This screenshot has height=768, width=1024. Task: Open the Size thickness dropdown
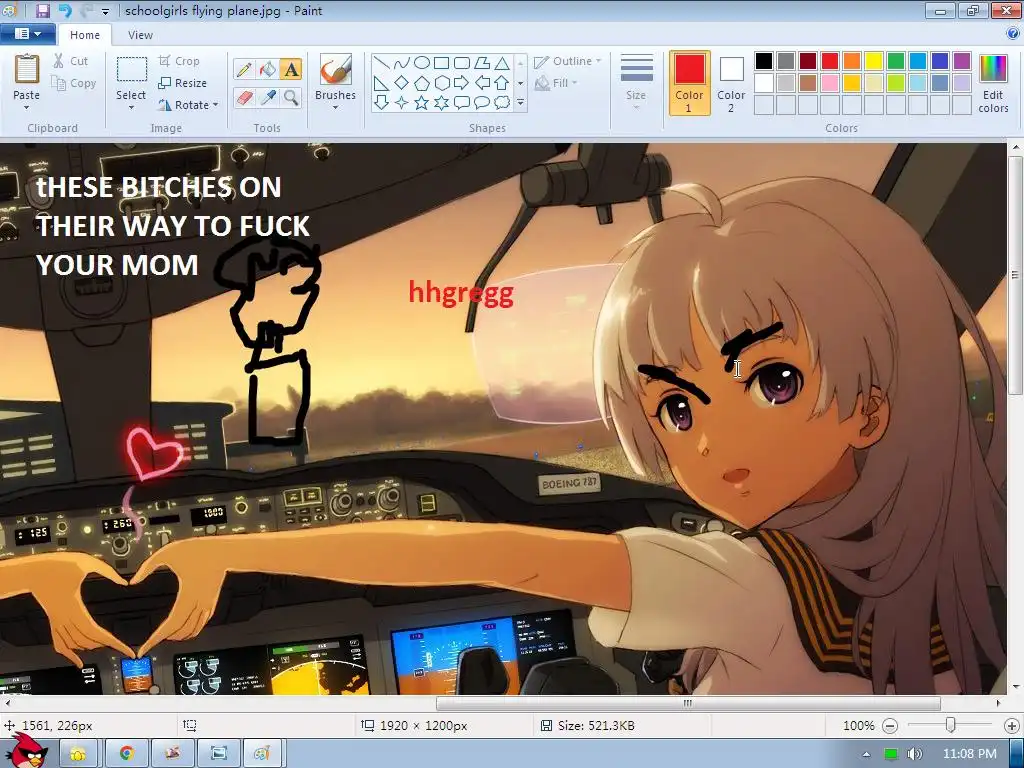click(x=636, y=83)
